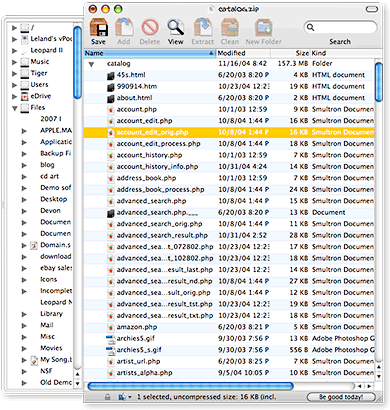
Task: Select the advanced_search_orig.php file
Action: pyautogui.click(x=159, y=224)
